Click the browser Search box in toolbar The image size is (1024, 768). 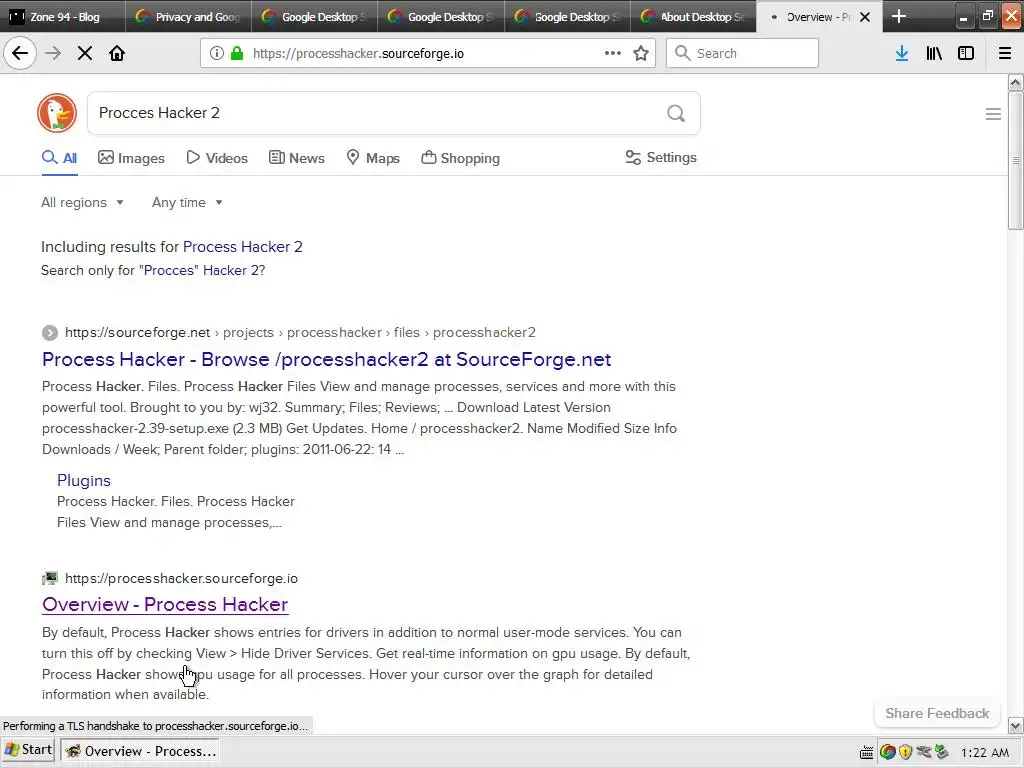[x=743, y=53]
